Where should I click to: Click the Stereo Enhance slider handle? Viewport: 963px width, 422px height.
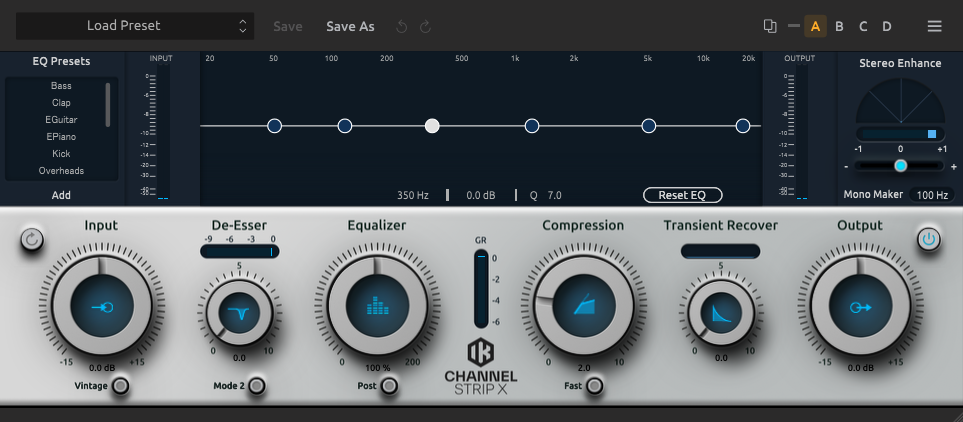(900, 166)
